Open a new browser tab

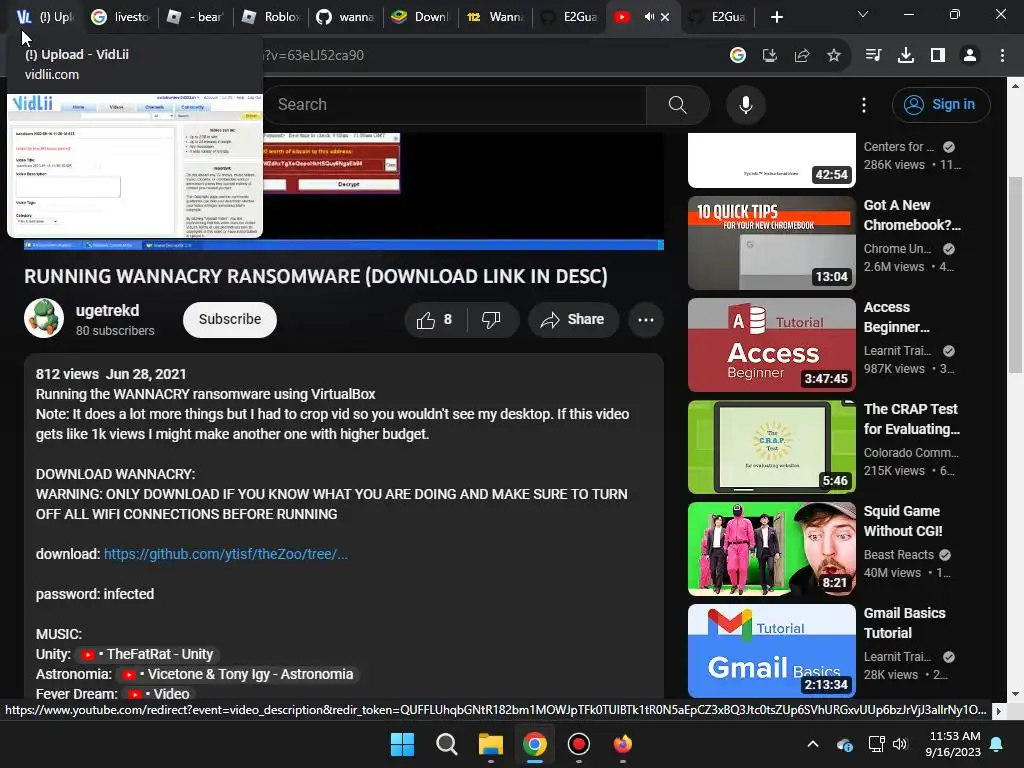click(x=776, y=17)
